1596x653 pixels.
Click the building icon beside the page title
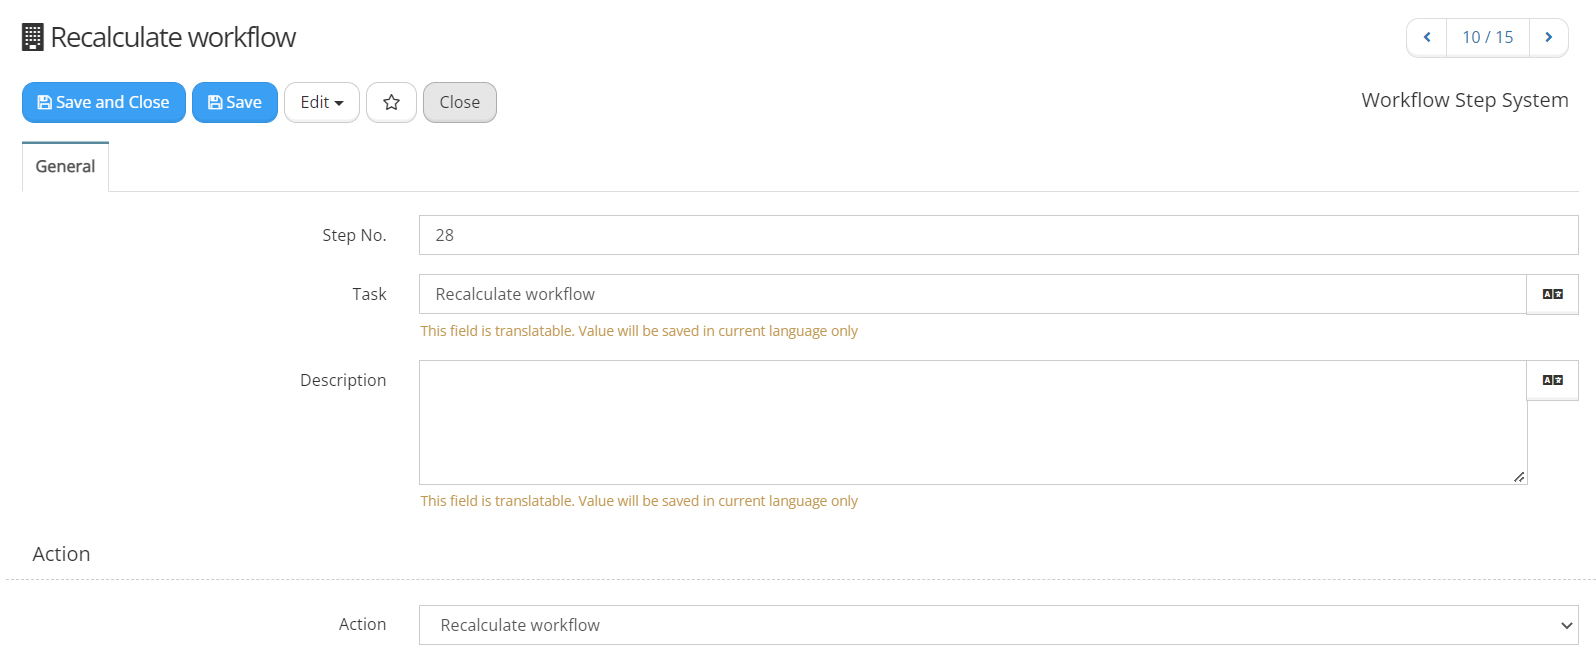point(33,37)
